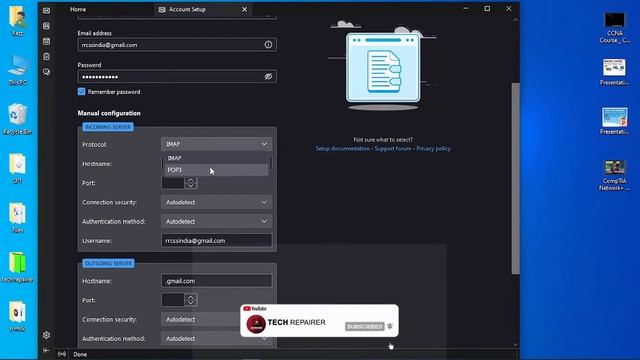Click the online status icon beside Done
Image resolution: width=640 pixels, height=360 pixels.
(62, 354)
